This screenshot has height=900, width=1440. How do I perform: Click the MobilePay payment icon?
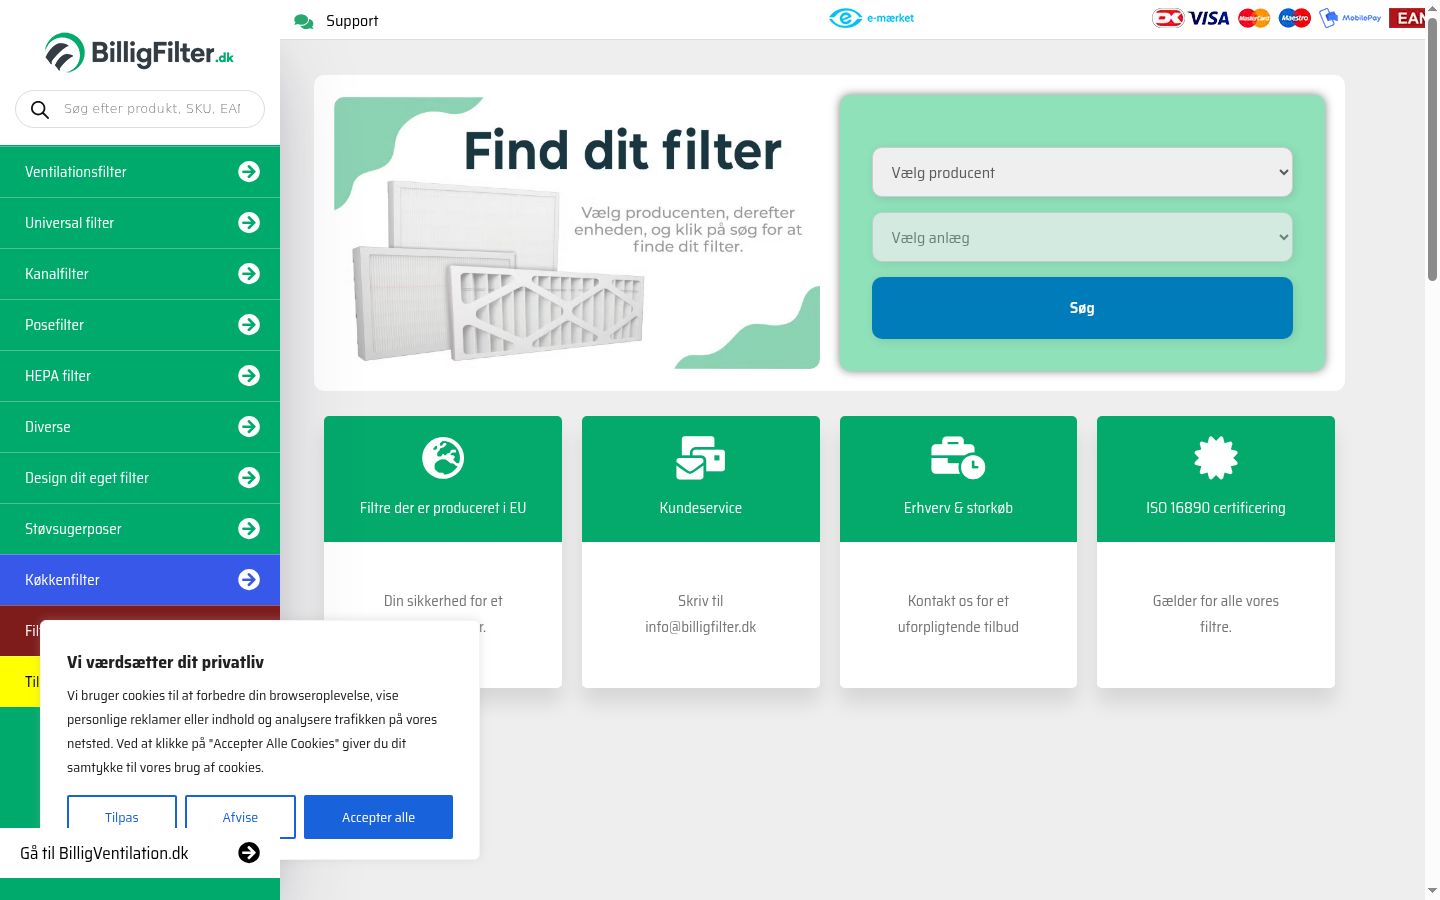tap(1350, 18)
